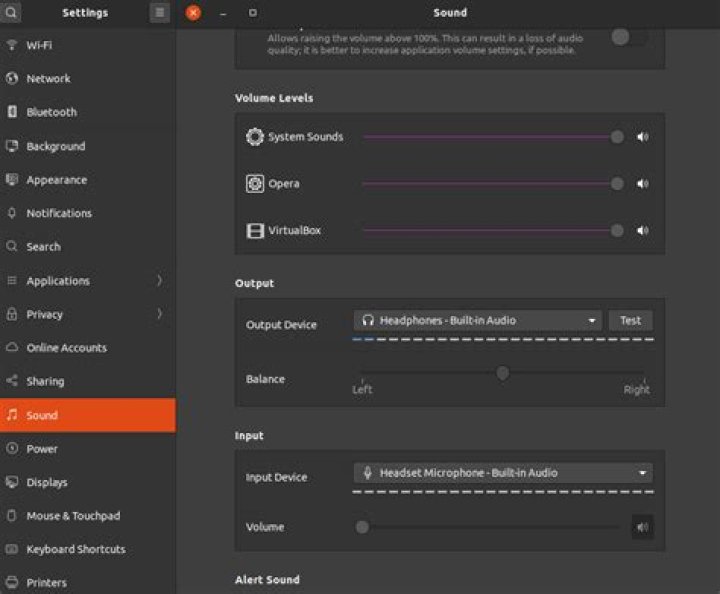Open the Output Device dropdown
The image size is (720, 594).
point(477,320)
